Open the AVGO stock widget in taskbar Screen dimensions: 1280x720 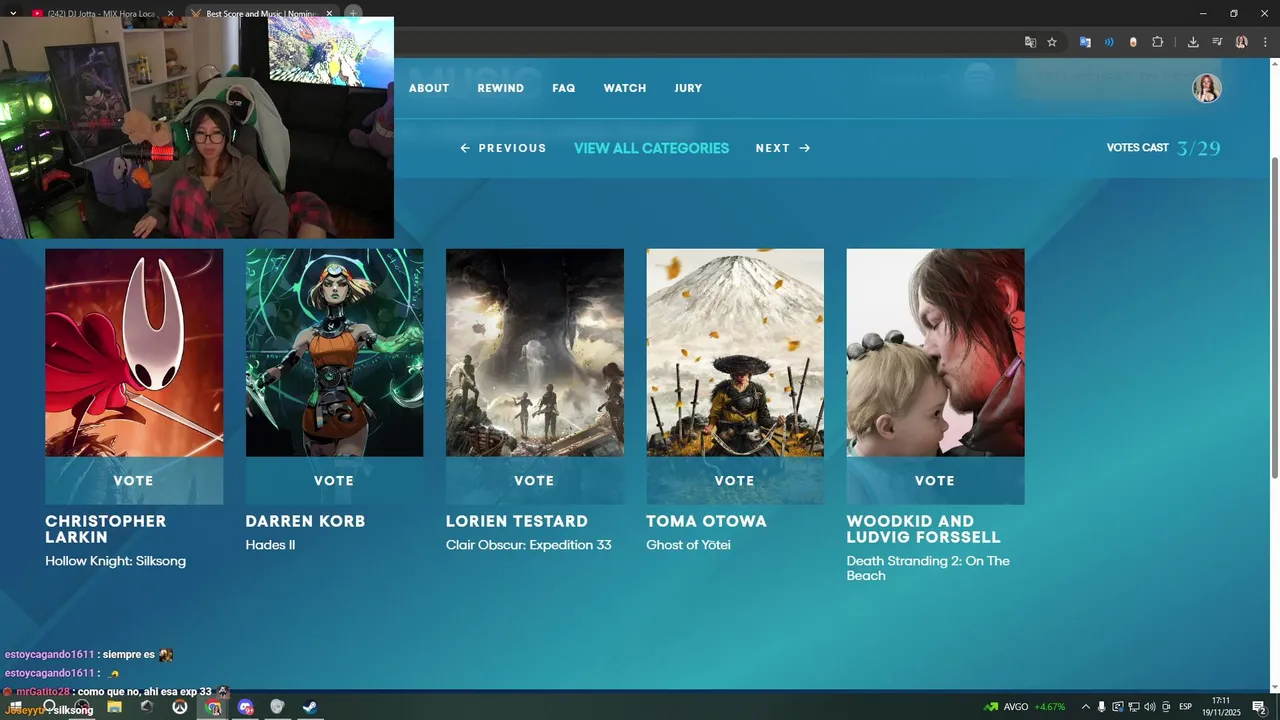1026,707
